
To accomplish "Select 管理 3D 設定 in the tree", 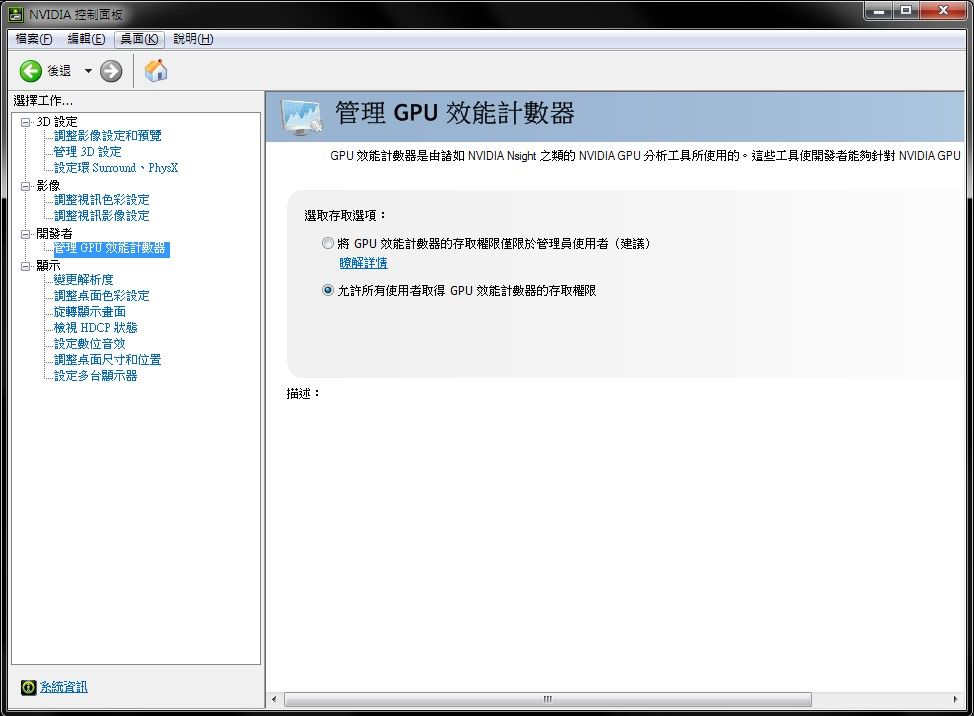I will [87, 152].
